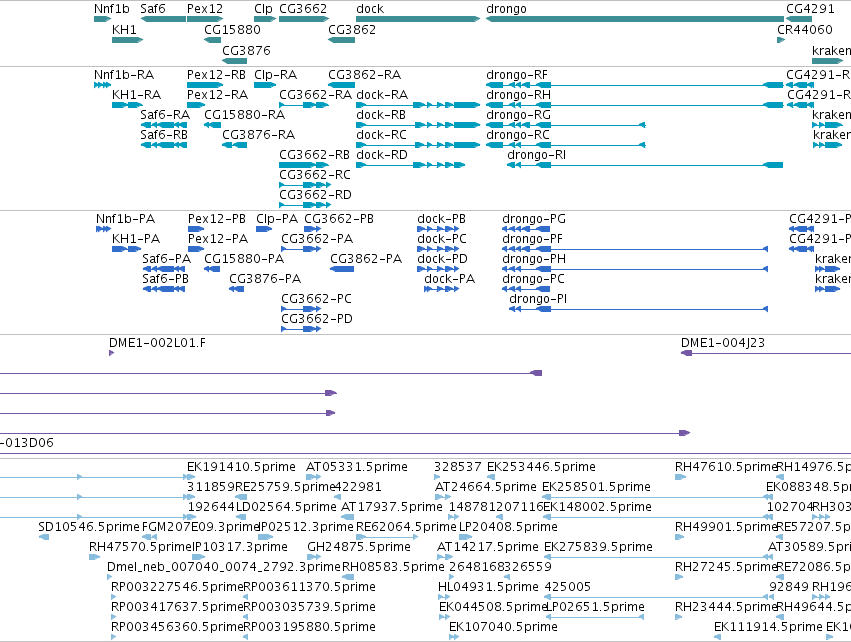Select transcript dock-RB
This screenshot has height=642, width=851.
(x=418, y=125)
